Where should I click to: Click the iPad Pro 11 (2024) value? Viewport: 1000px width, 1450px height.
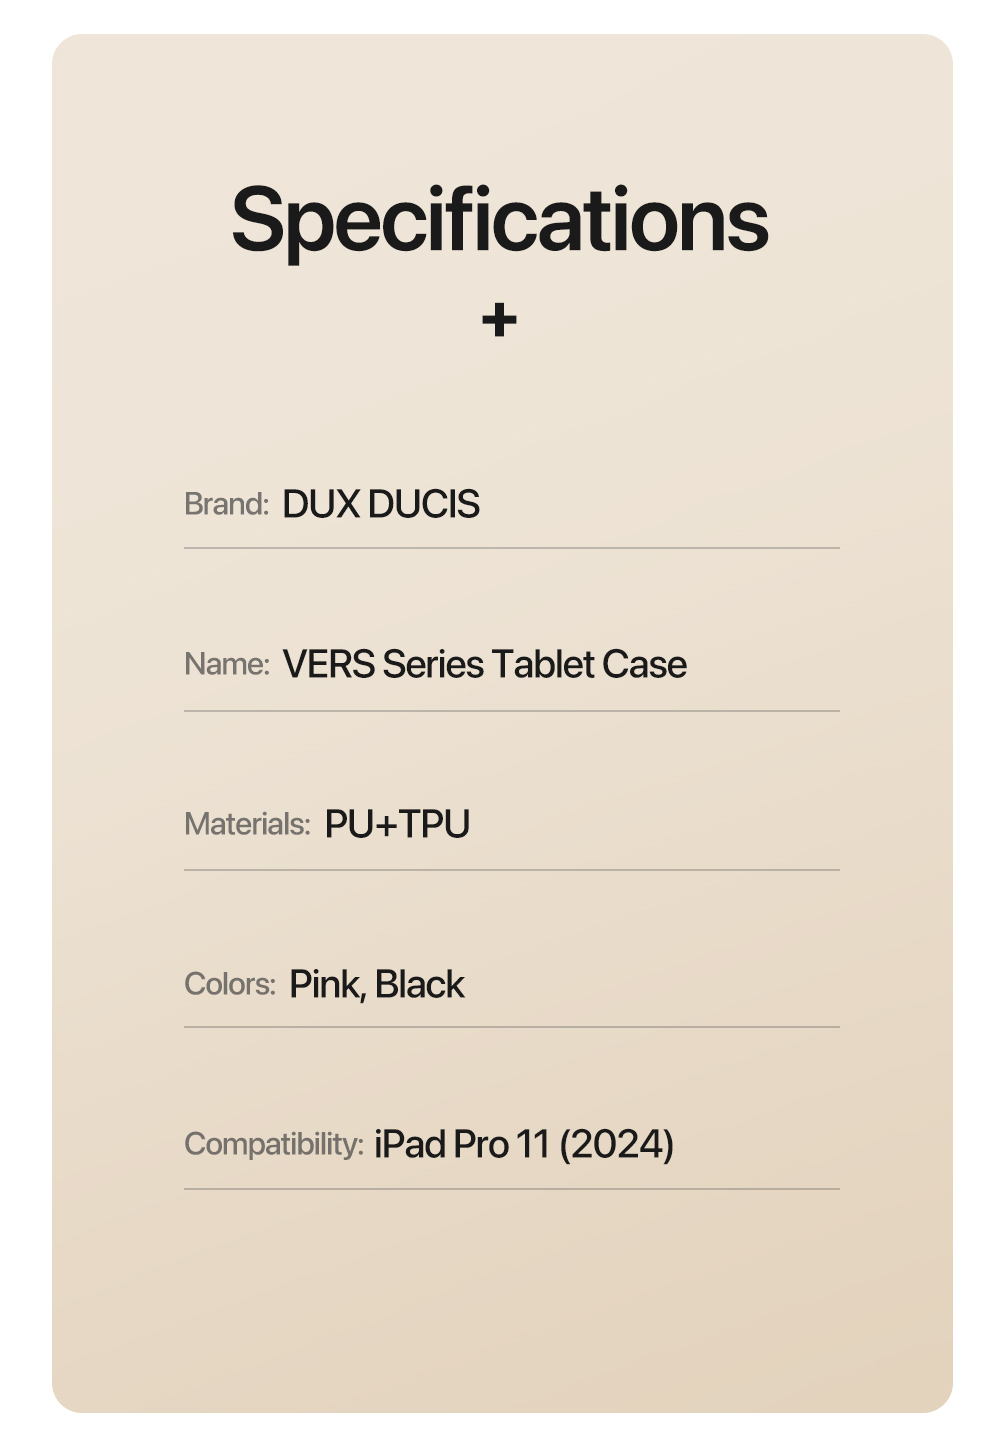coord(524,1144)
